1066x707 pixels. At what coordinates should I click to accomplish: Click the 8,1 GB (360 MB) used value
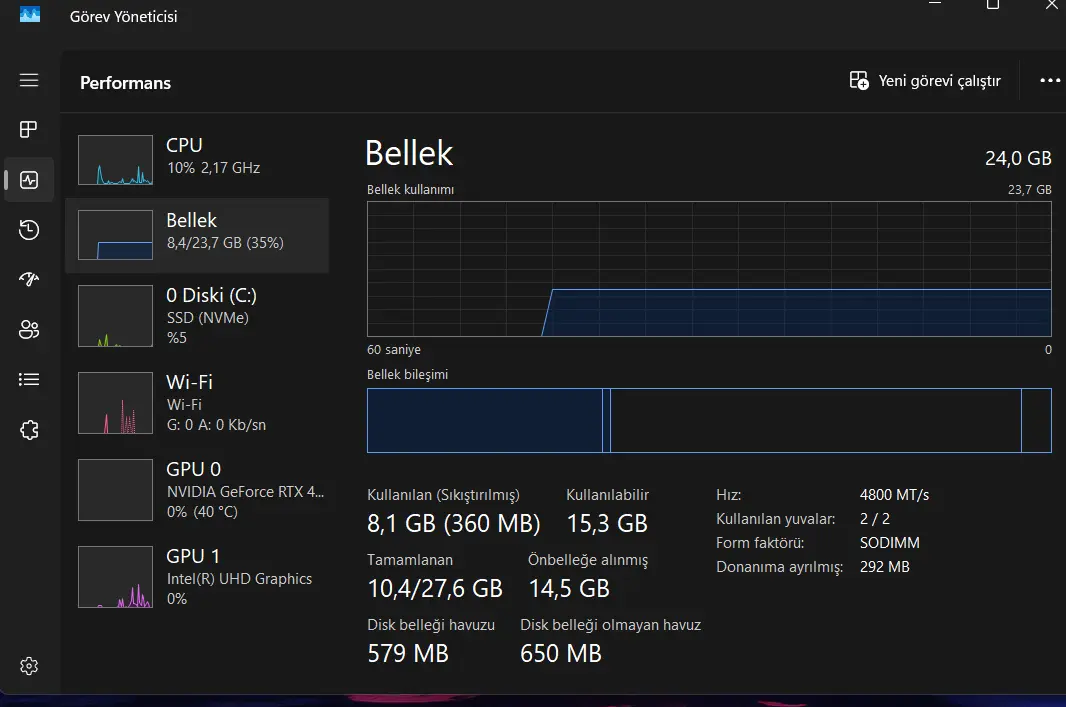pyautogui.click(x=453, y=523)
